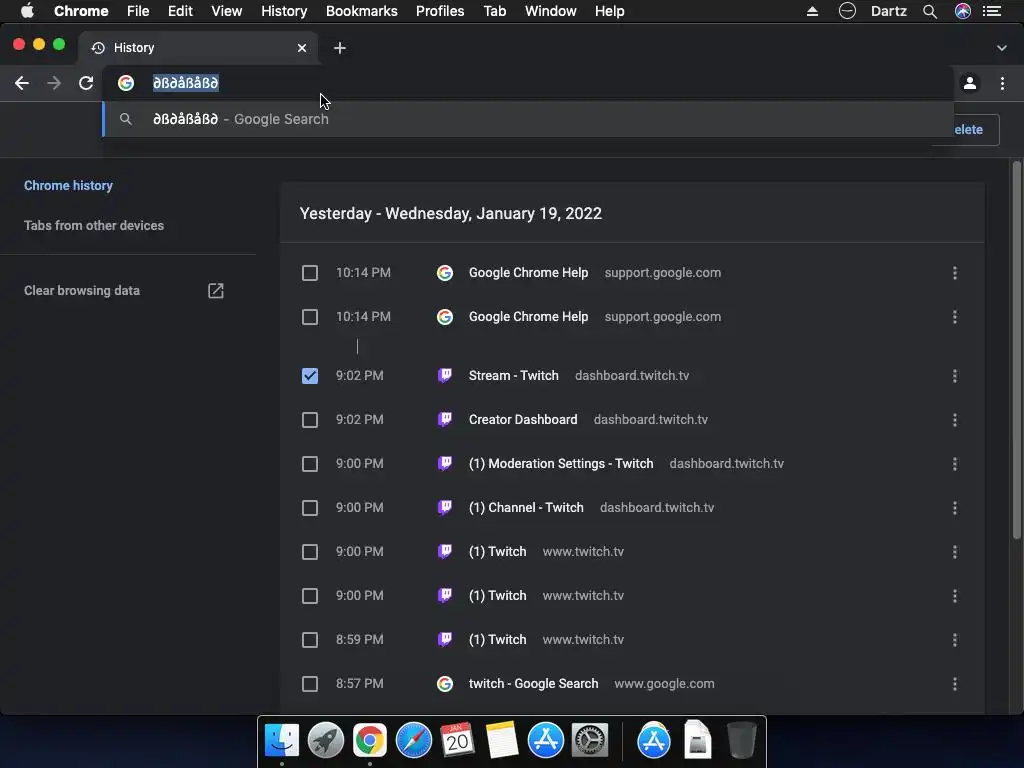
Task: Open the Chrome profile avatar icon
Action: point(970,83)
